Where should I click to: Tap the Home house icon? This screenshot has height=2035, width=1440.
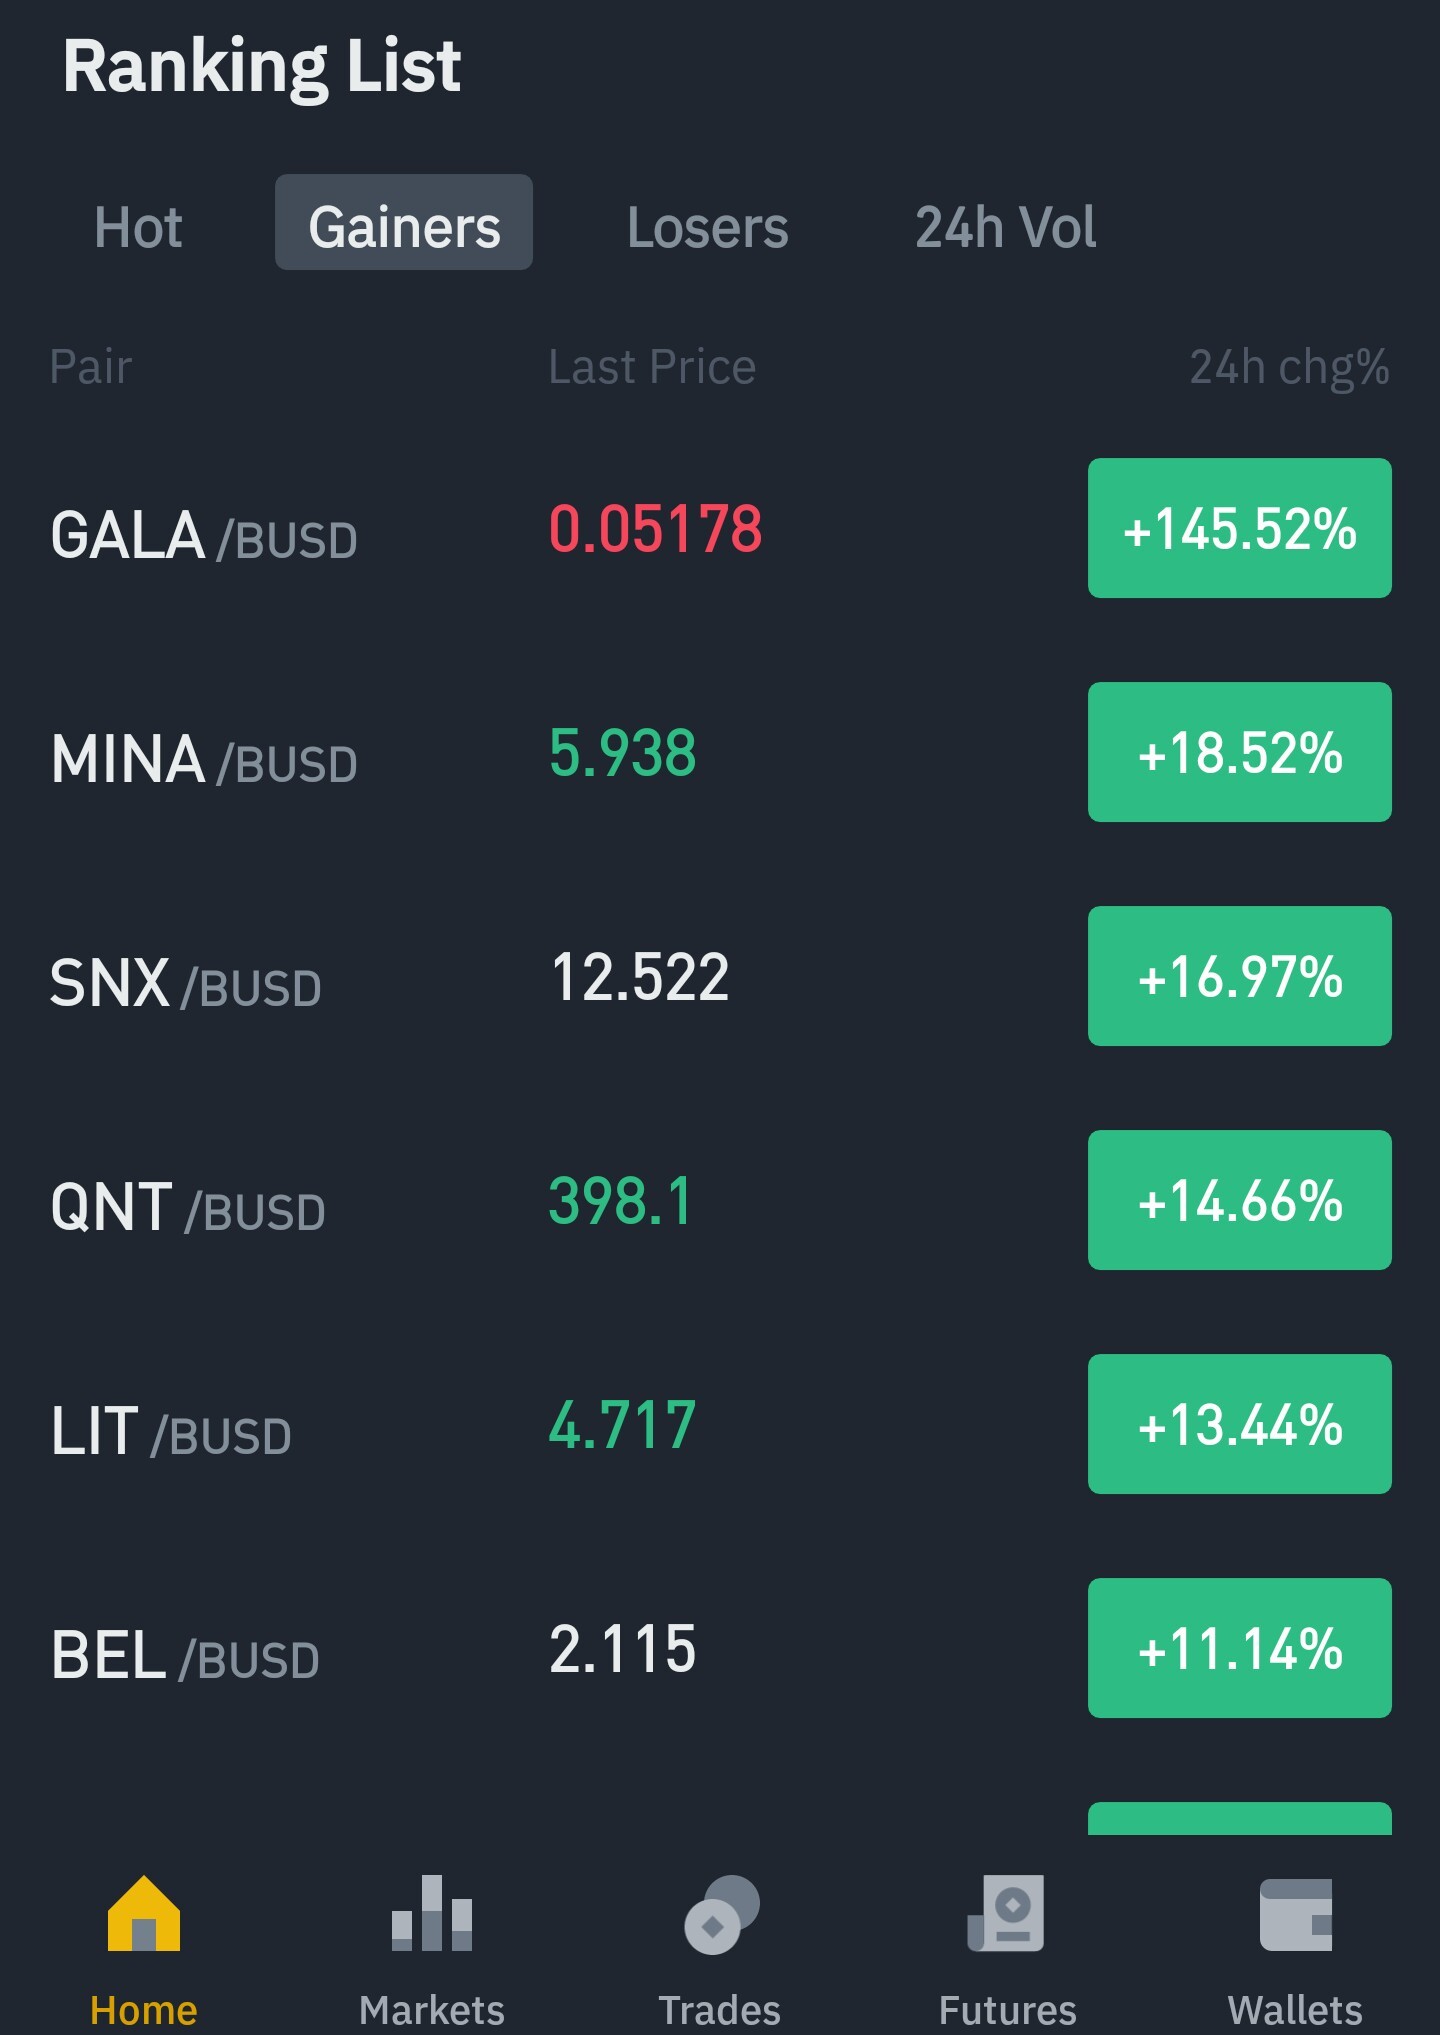[144, 1912]
